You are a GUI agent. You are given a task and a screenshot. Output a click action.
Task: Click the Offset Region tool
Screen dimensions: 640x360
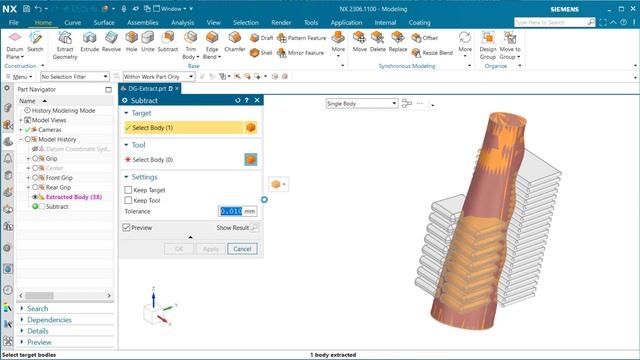pyautogui.click(x=424, y=38)
